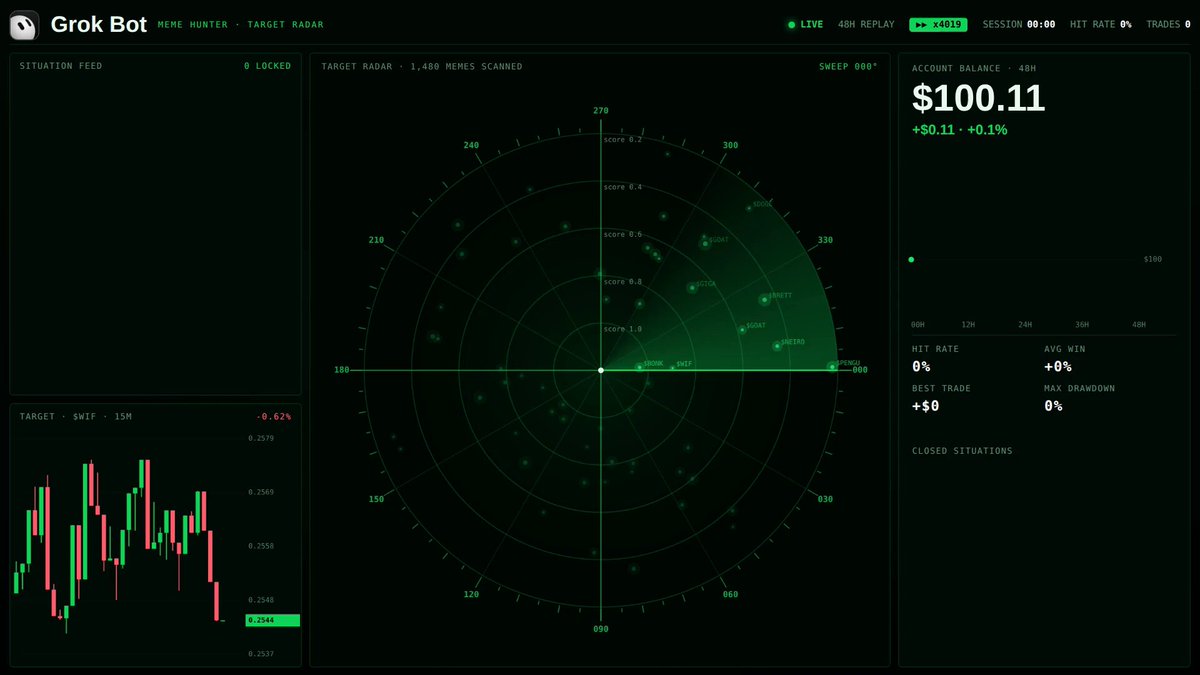1200x675 pixels.
Task: Click the 0.2579 price axis label
Action: pyautogui.click(x=261, y=438)
